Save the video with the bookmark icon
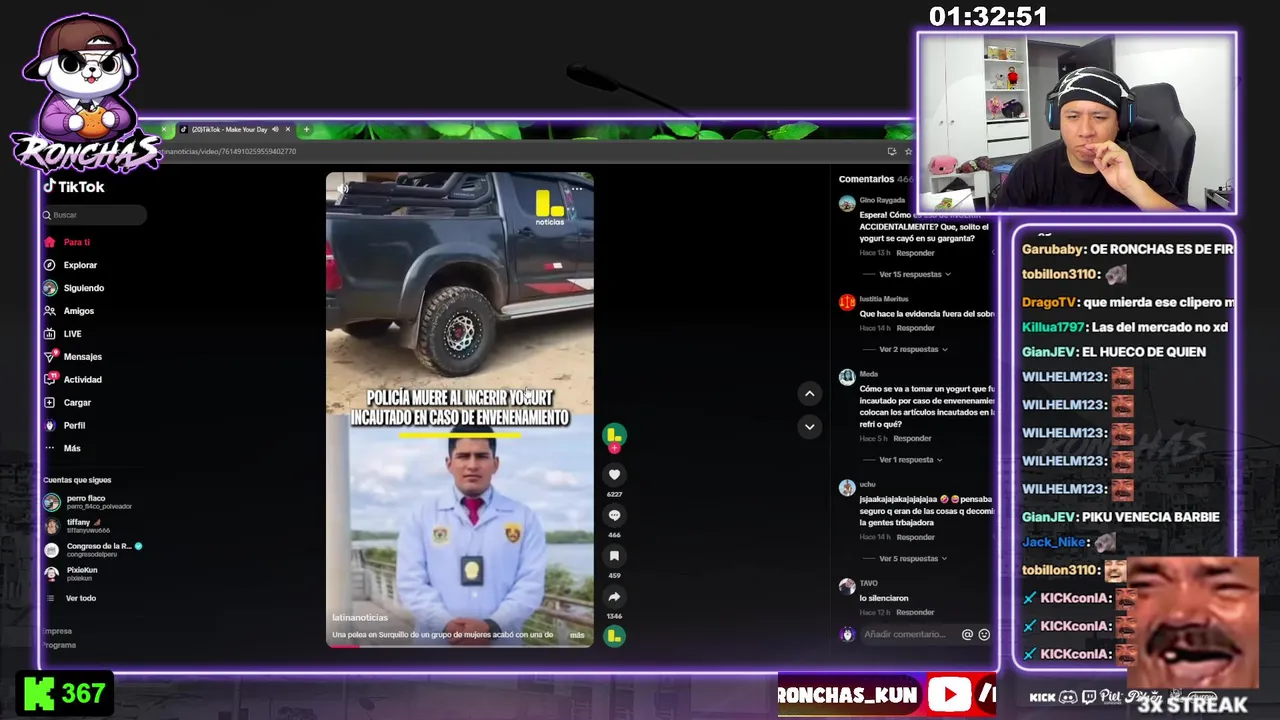 pyautogui.click(x=614, y=556)
